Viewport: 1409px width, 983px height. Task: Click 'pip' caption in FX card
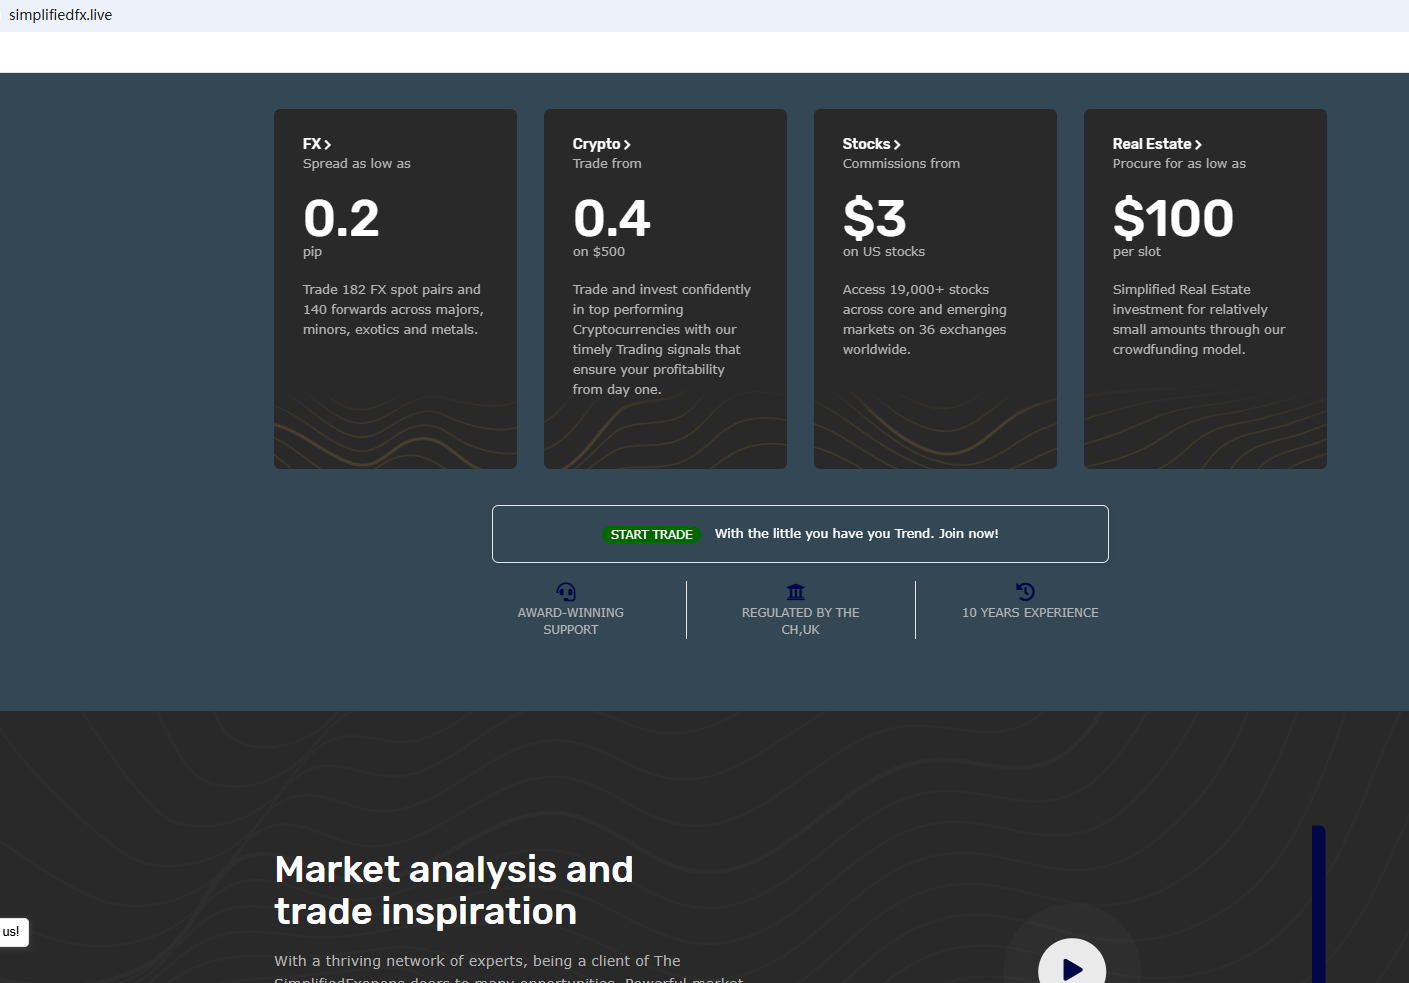pyautogui.click(x=312, y=252)
